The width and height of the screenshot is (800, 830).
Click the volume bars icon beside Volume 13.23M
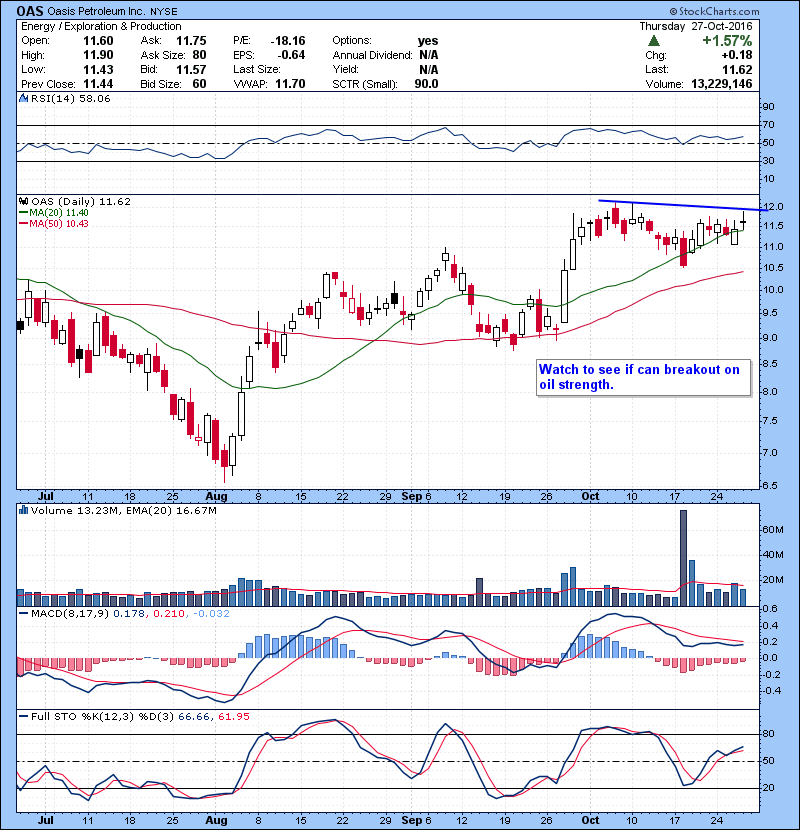[x=23, y=511]
